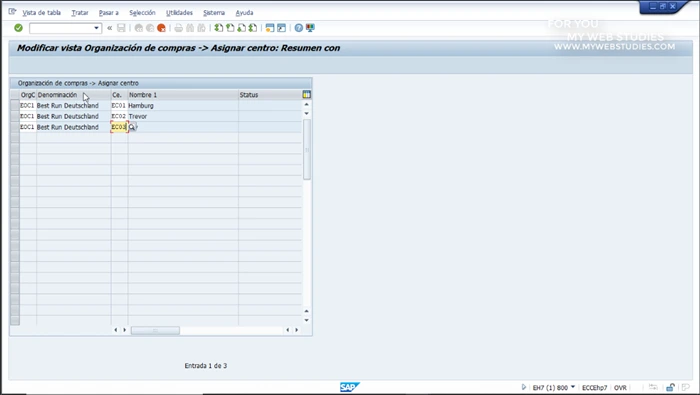This screenshot has height=395, width=700.
Task: Click the Denominación column header
Action: [74, 95]
